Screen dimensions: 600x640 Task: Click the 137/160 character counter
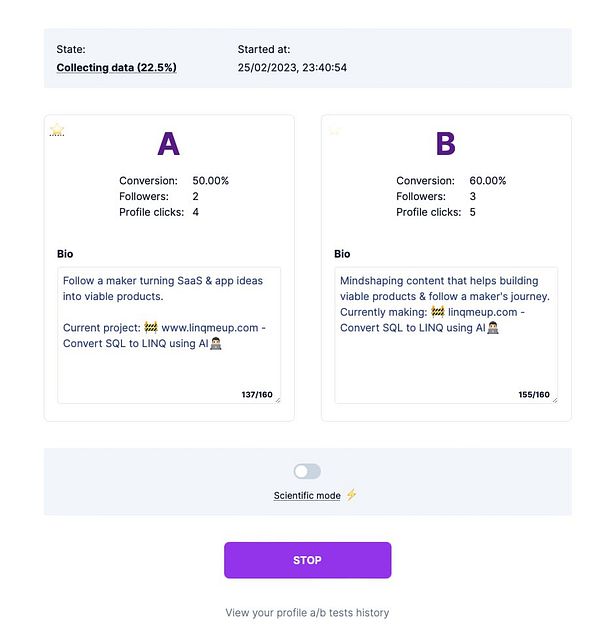(x=256, y=395)
